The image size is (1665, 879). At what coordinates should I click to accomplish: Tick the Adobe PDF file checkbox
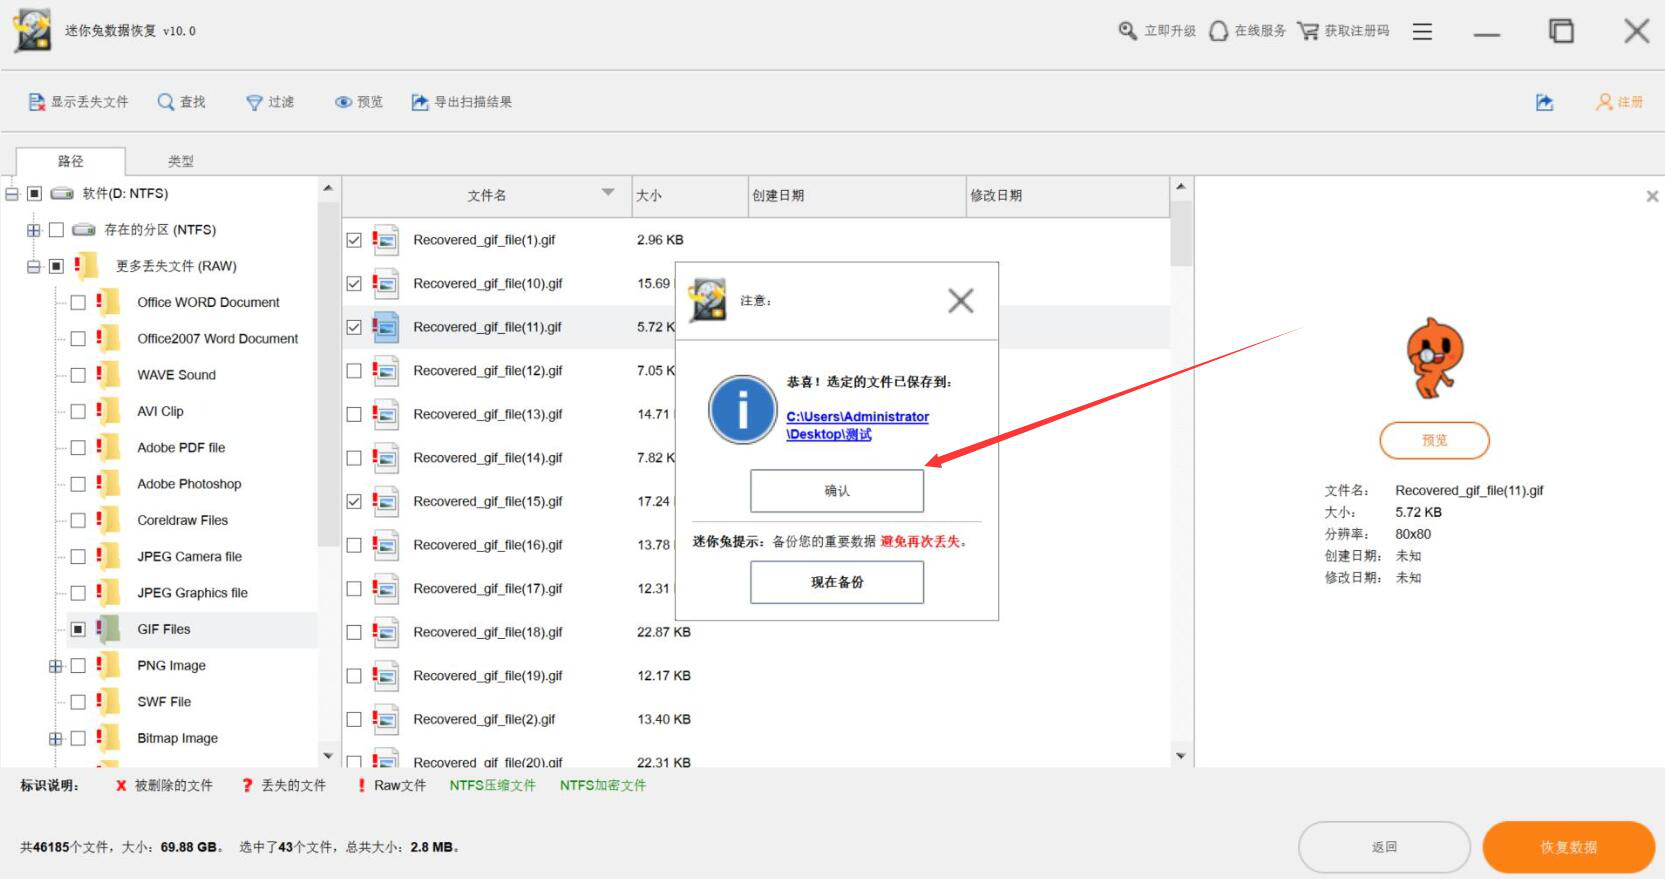click(x=78, y=448)
